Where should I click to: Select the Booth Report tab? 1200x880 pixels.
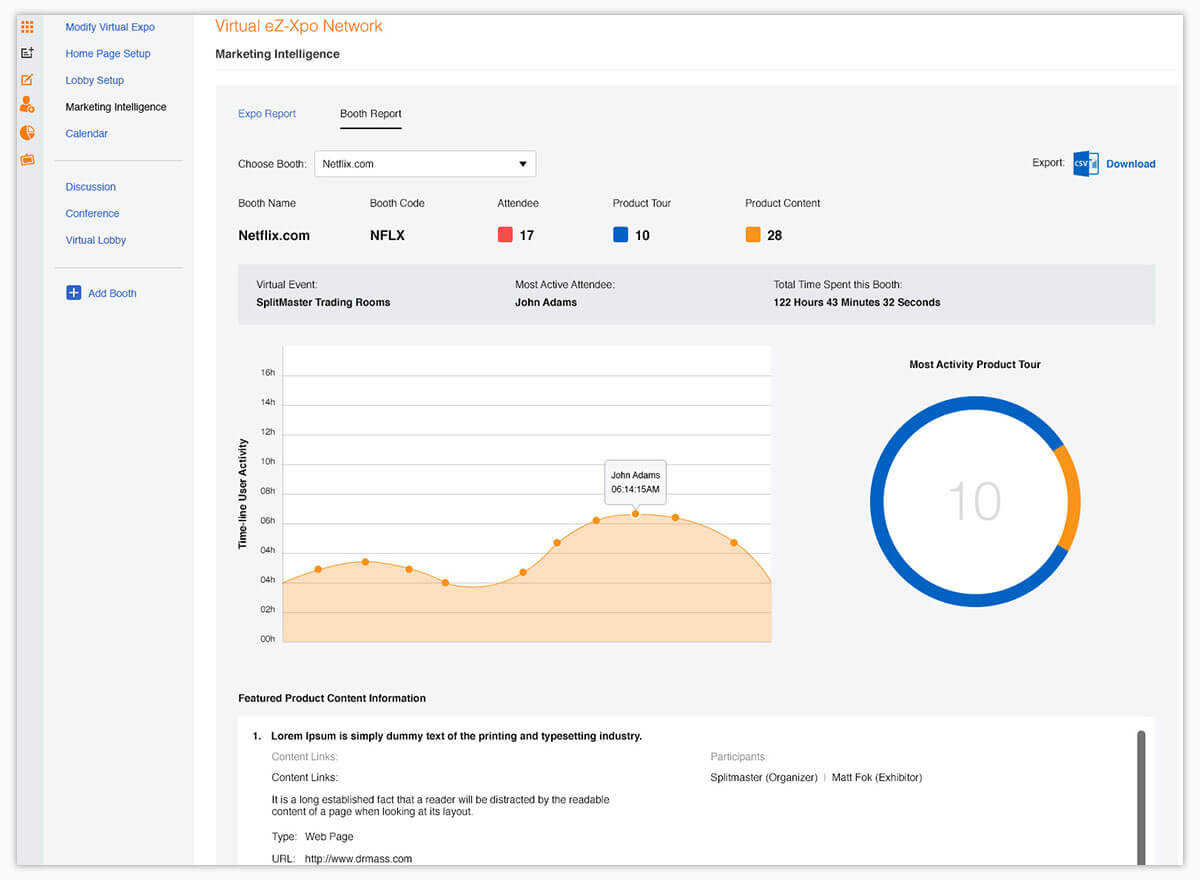[370, 114]
